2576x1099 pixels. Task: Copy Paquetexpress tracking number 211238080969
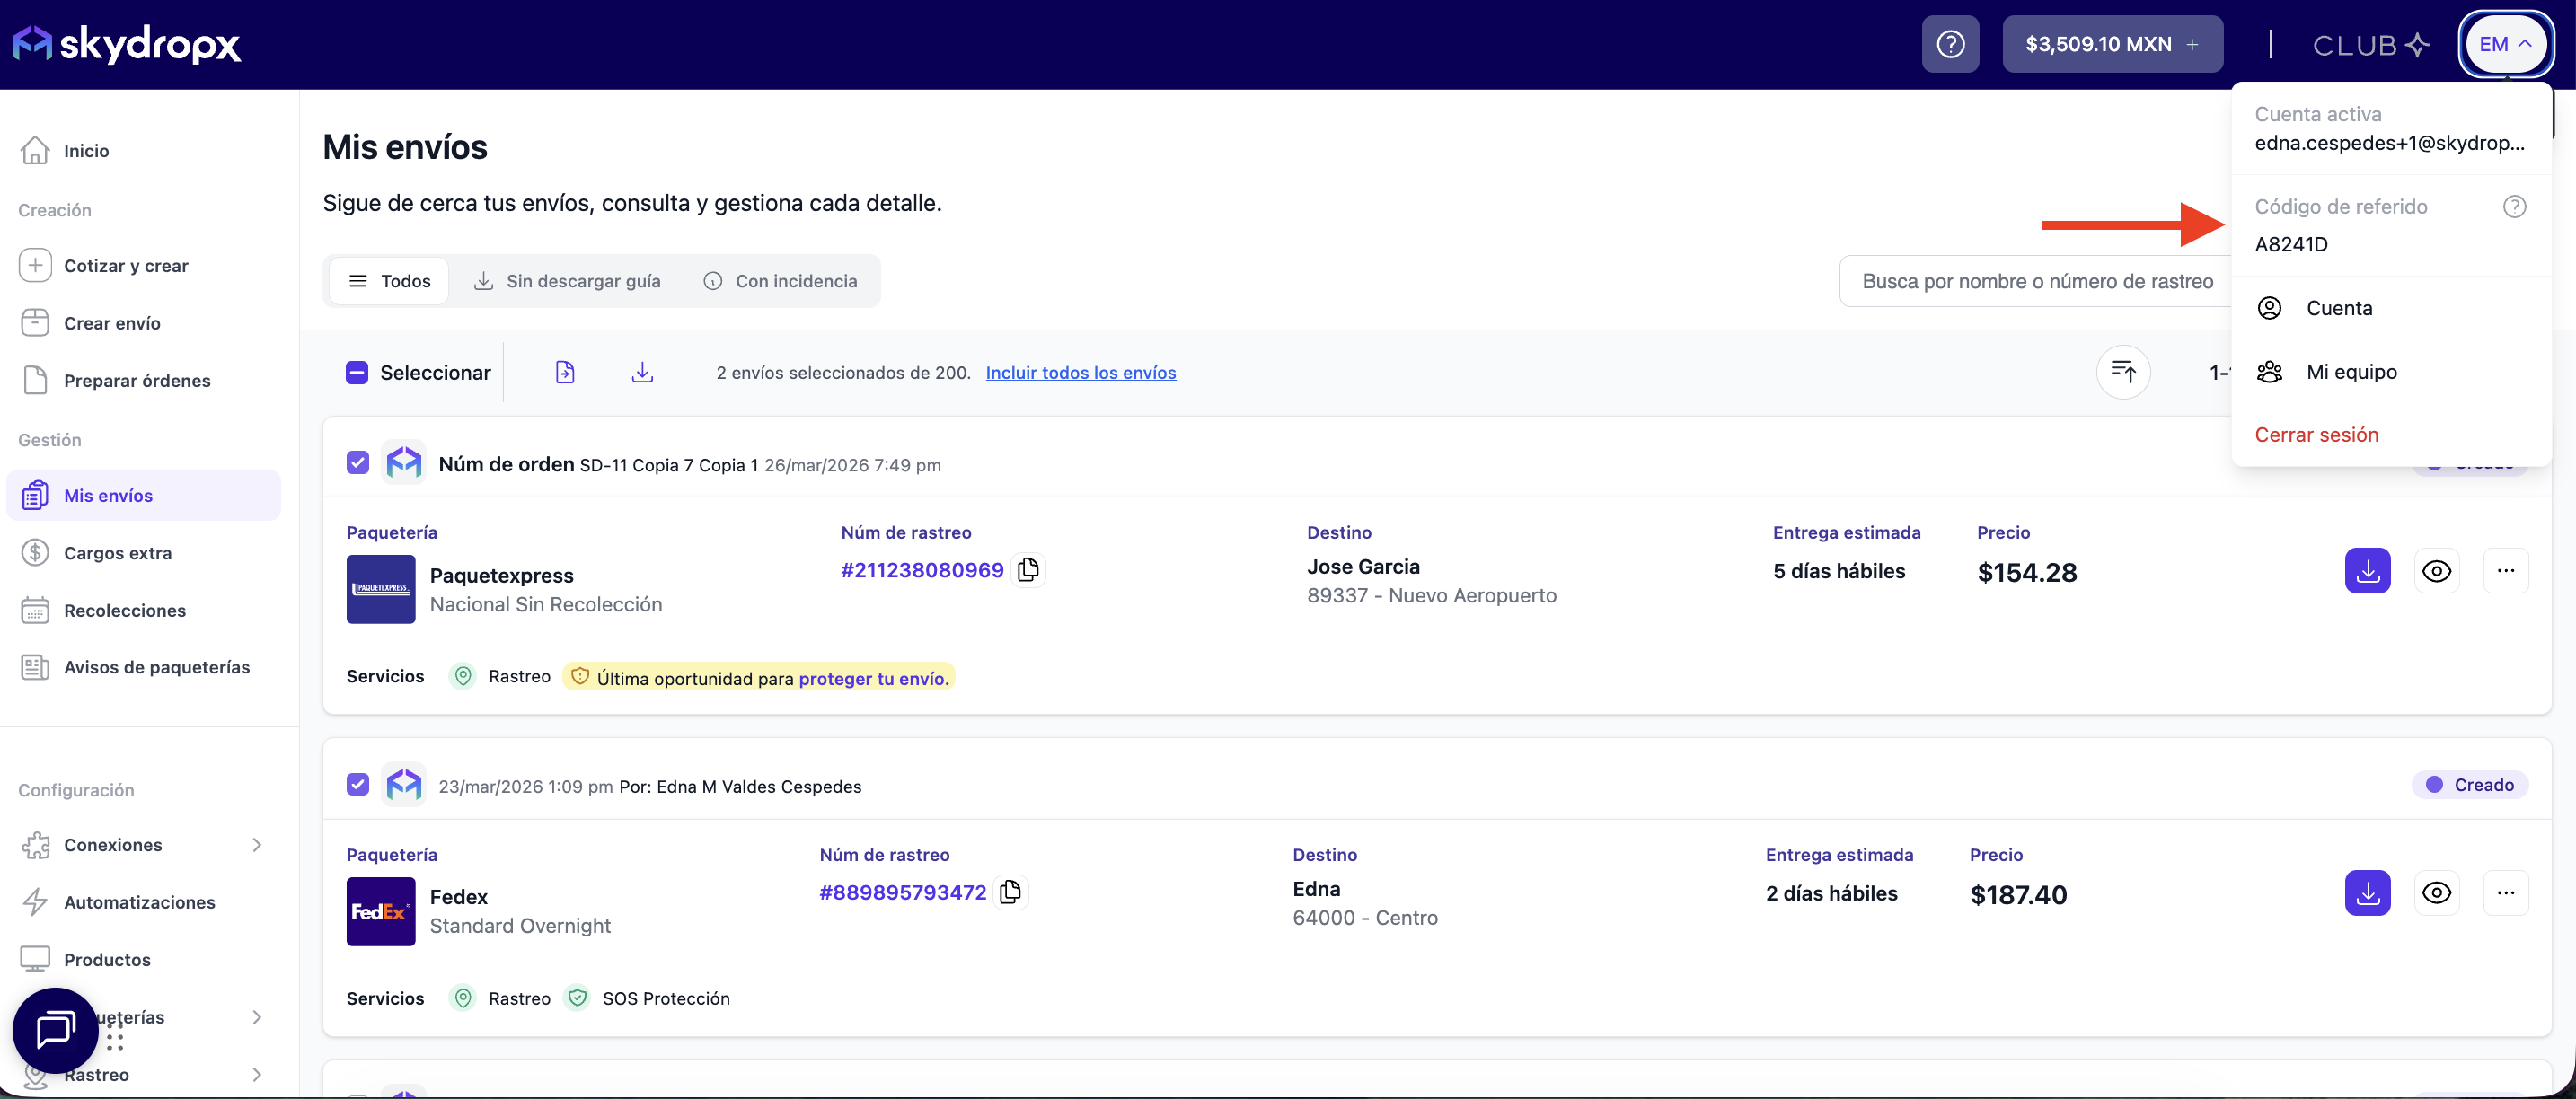(x=1028, y=570)
